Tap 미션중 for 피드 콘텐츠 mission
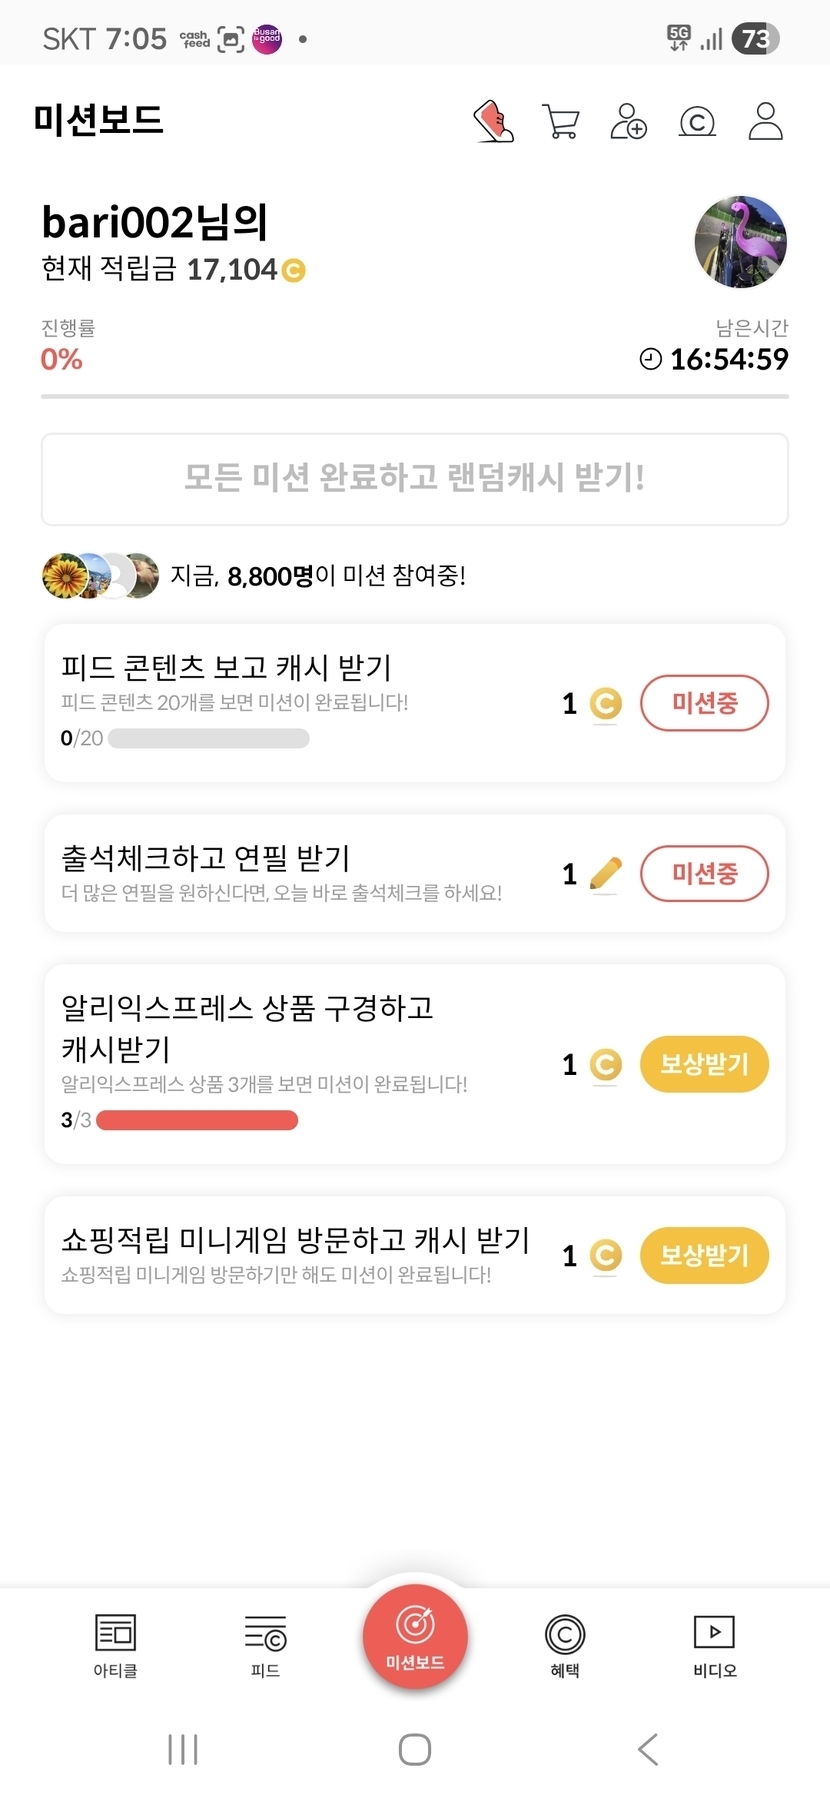The height and width of the screenshot is (1798, 830). 704,703
